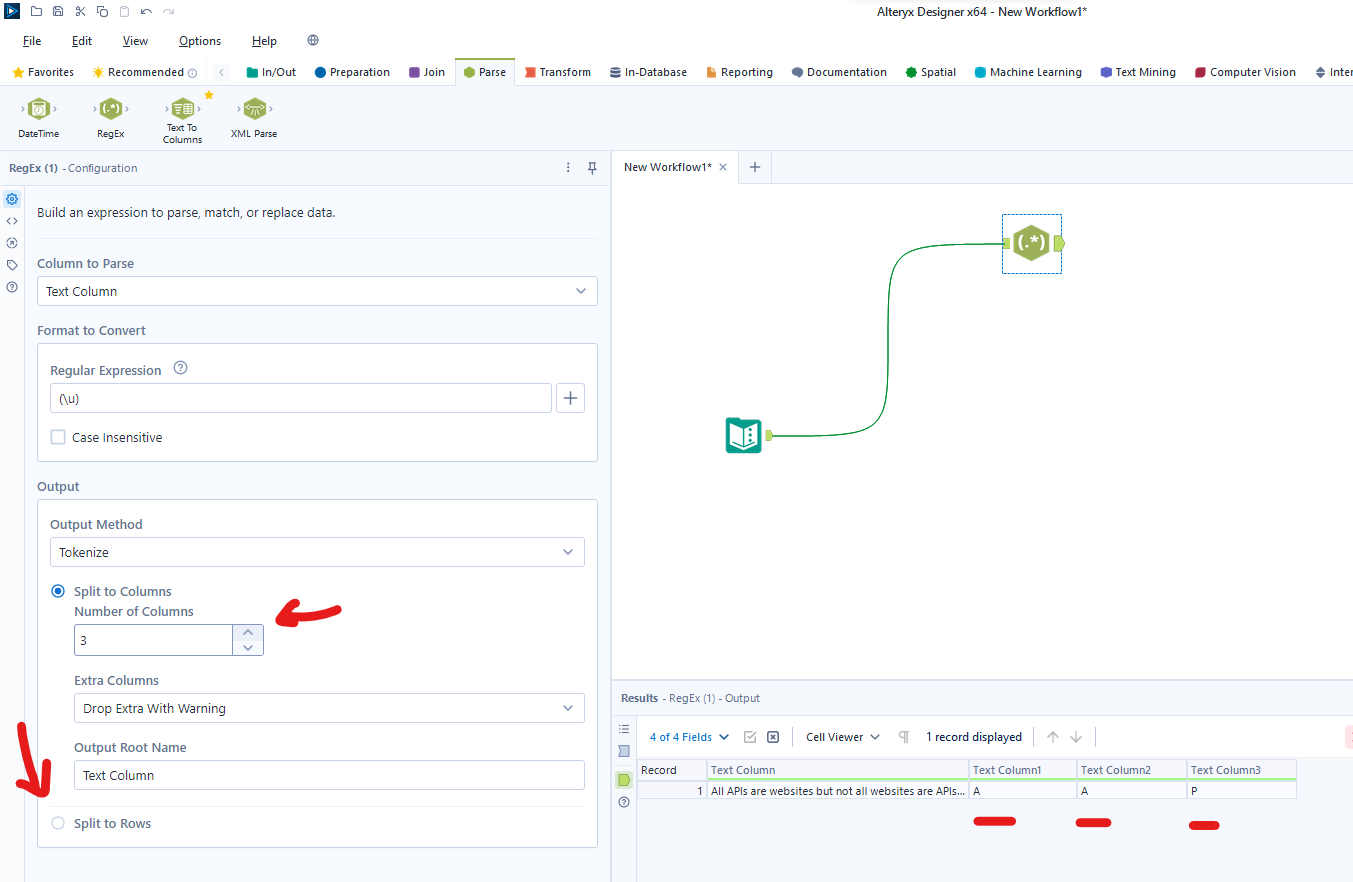The image size is (1353, 882).
Task: Click the Record column header
Action: (672, 770)
